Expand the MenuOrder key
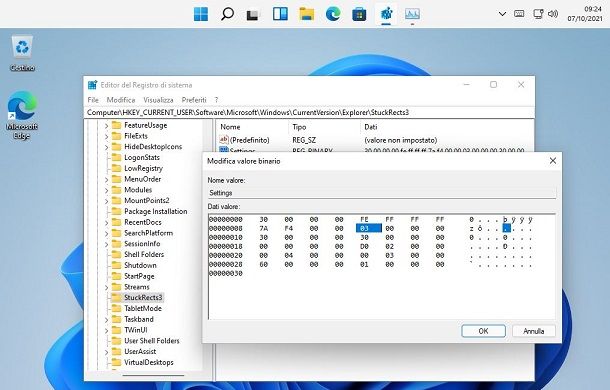Image resolution: width=610 pixels, height=390 pixels. point(106,179)
